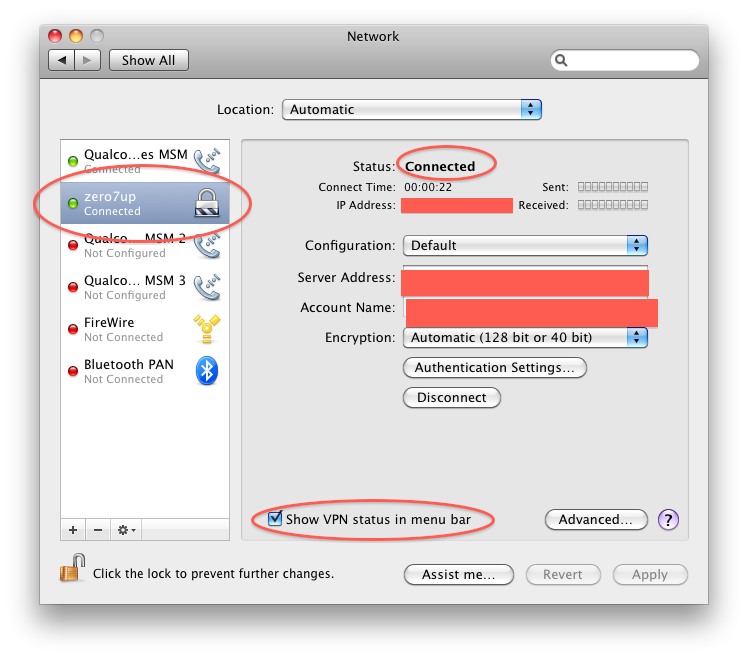Image resolution: width=748 pixels, height=659 pixels.
Task: Click the phone icon for Qualco... MSM 3
Action: (207, 287)
